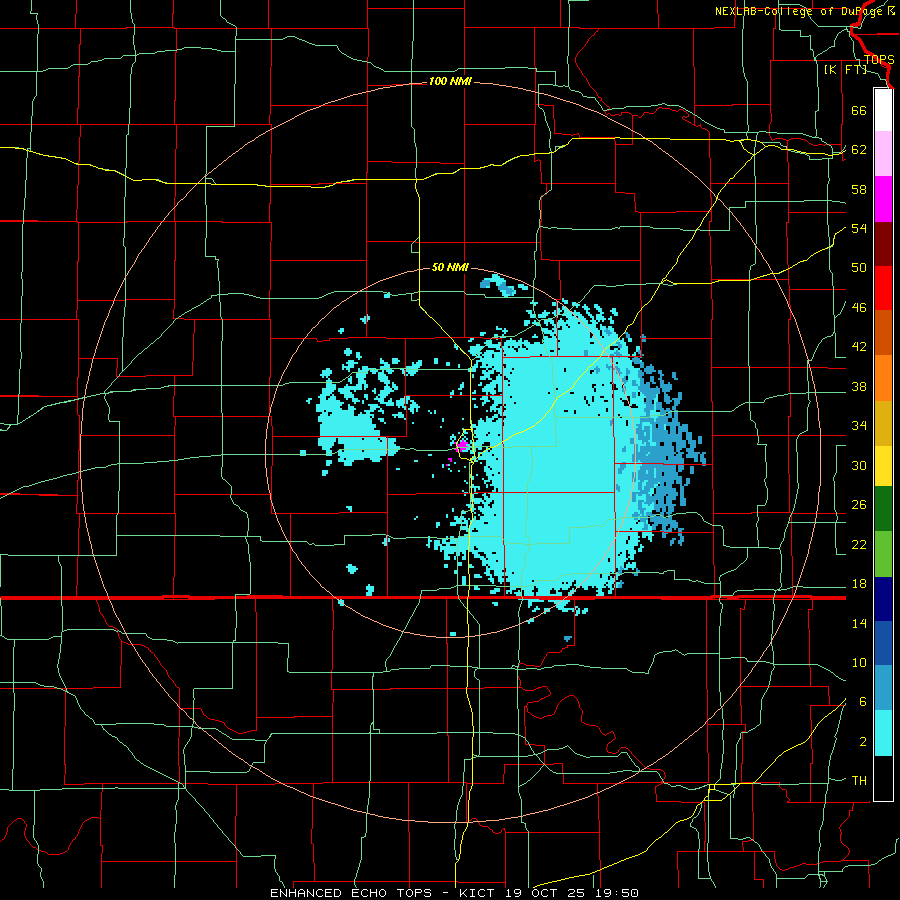The height and width of the screenshot is (900, 900).
Task: Click the TOPS legend title
Action: coord(879,60)
